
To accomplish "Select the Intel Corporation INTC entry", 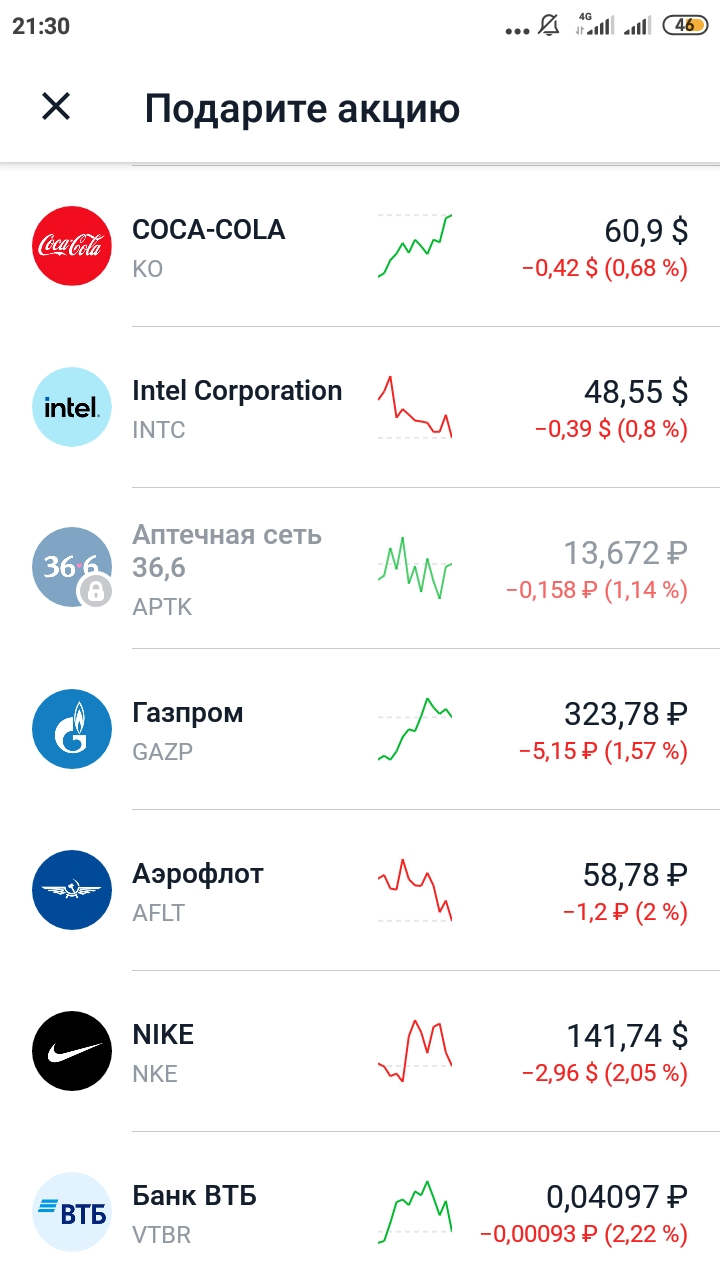I will pyautogui.click(x=360, y=407).
